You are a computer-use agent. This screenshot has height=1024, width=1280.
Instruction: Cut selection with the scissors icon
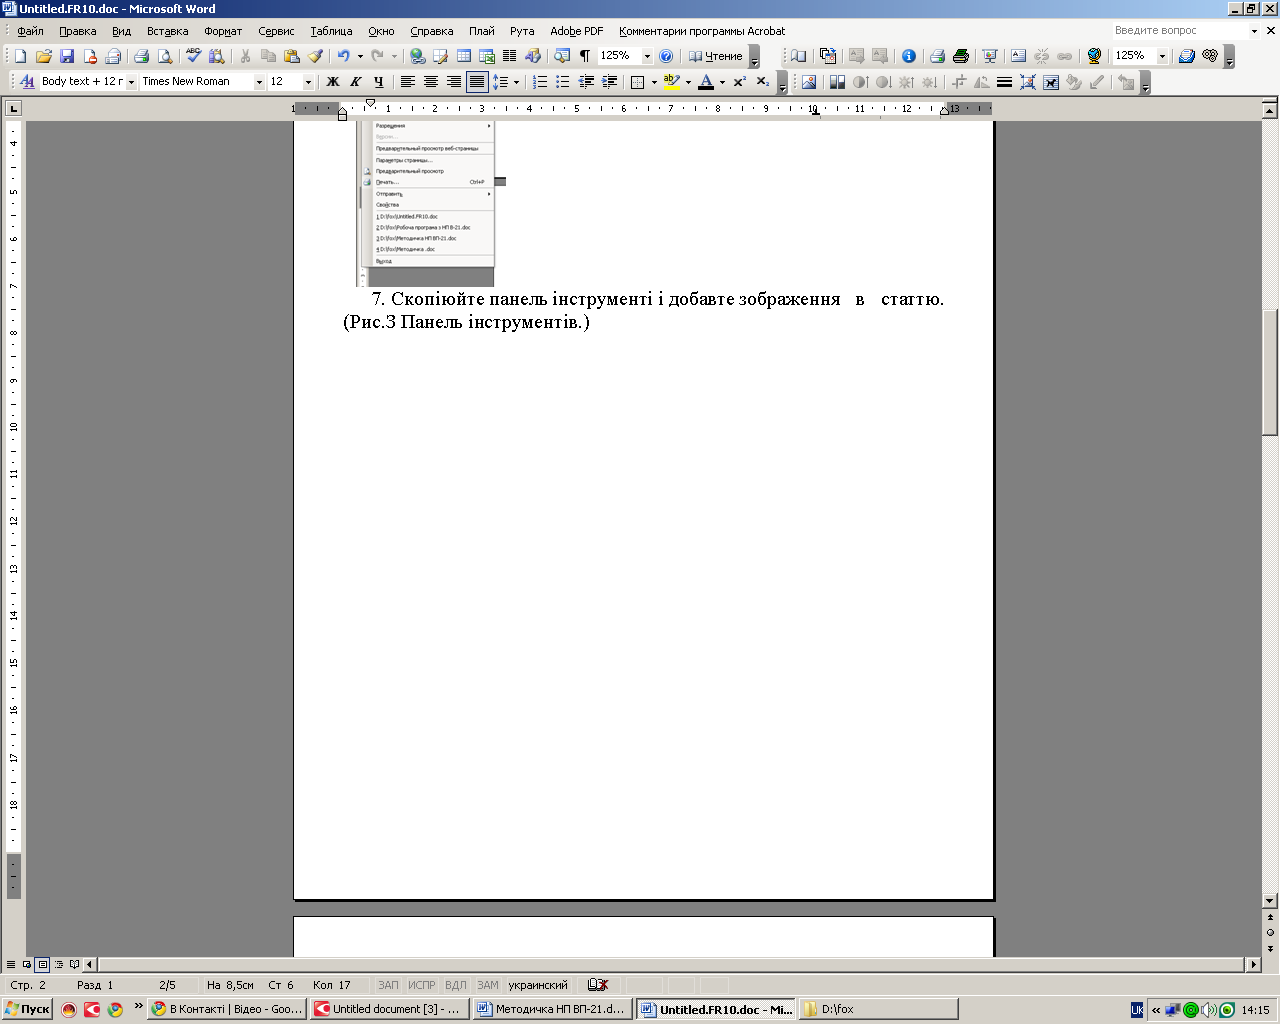pos(245,56)
